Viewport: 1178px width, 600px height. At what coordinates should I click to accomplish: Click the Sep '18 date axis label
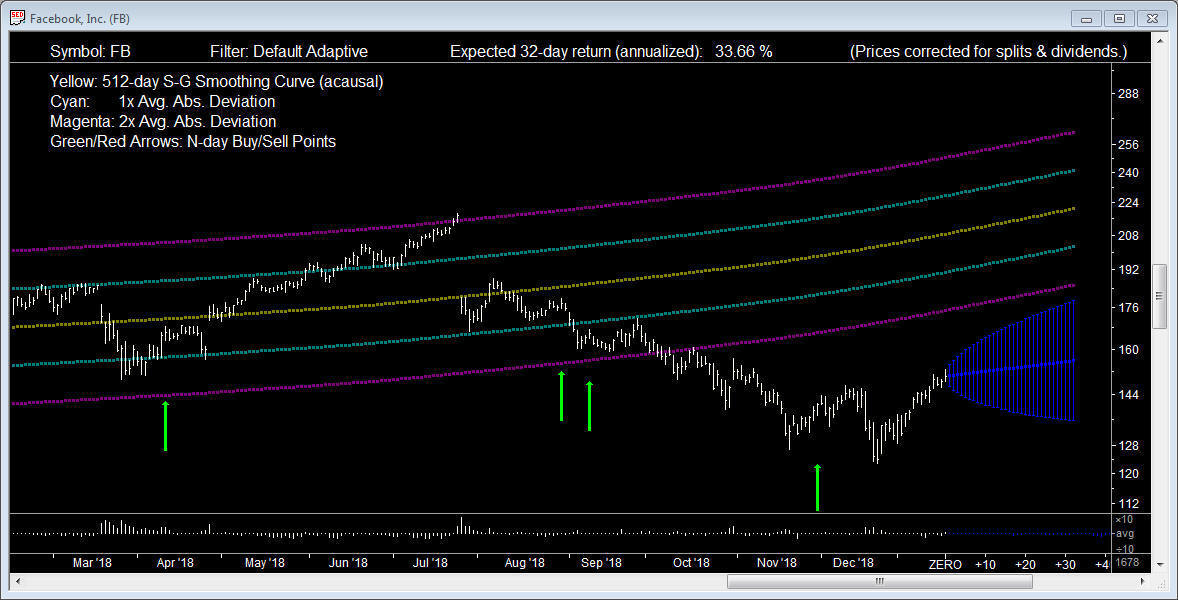coord(602,562)
